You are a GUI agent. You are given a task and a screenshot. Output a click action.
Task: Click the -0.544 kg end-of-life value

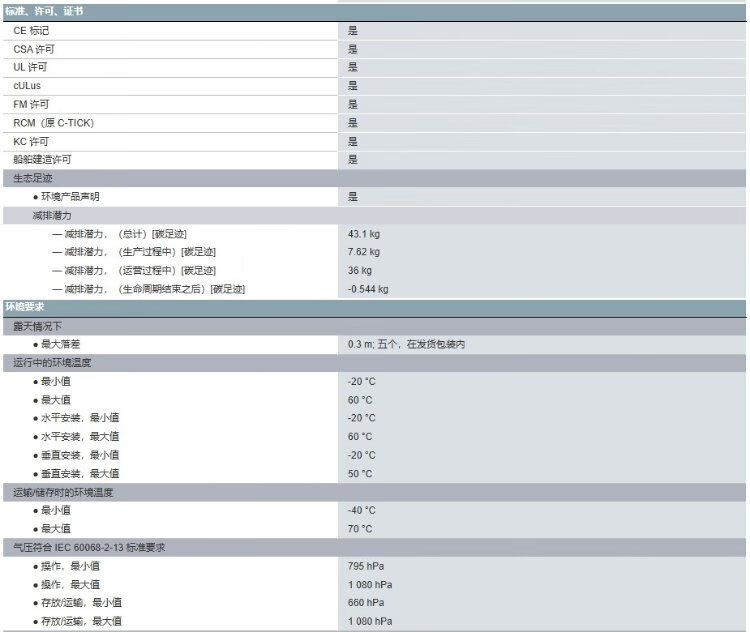point(367,289)
